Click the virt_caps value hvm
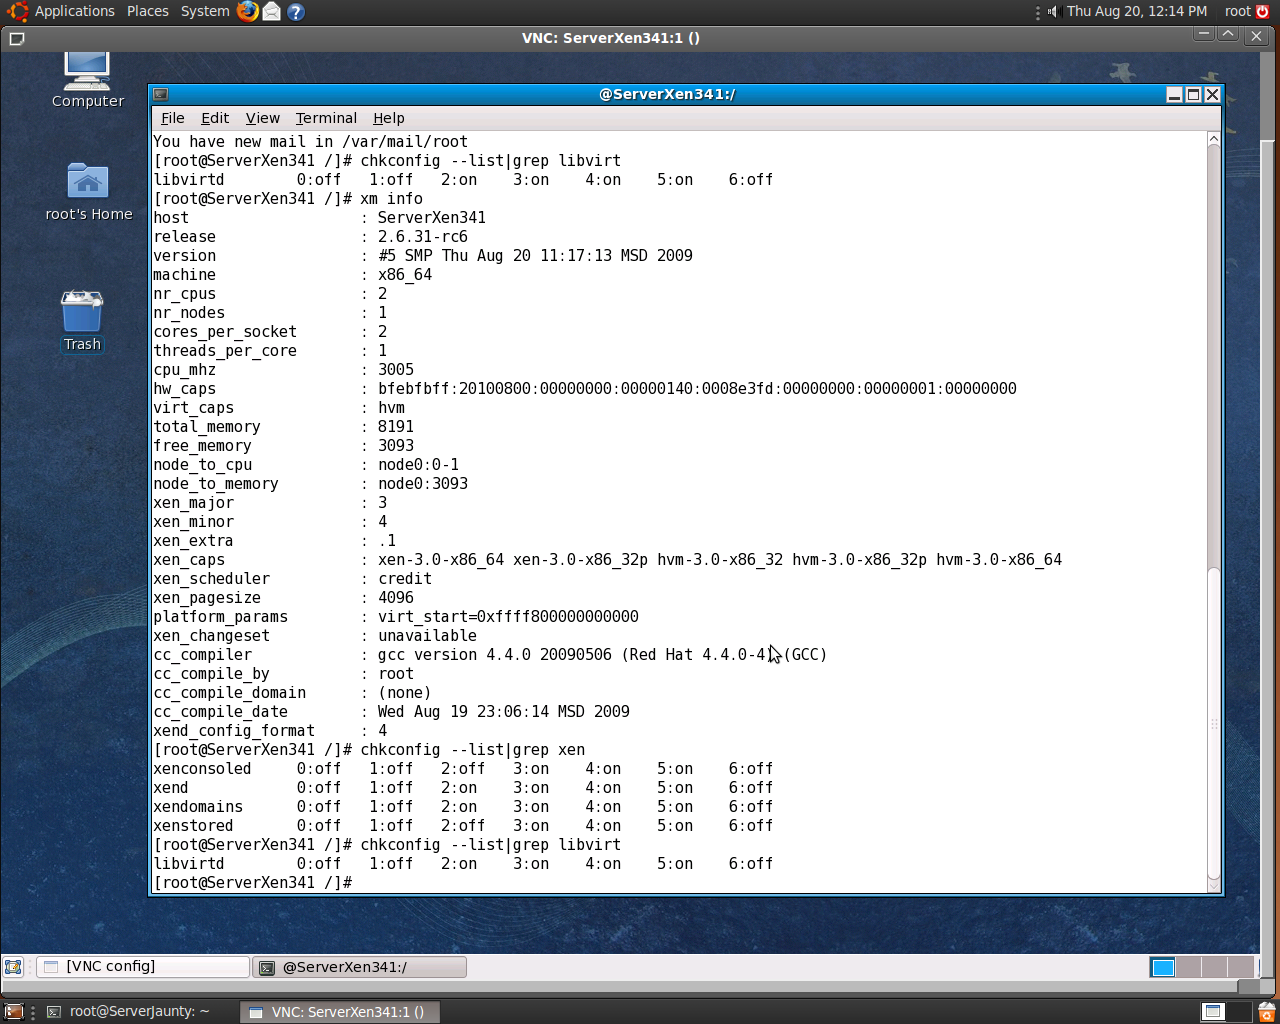 tap(391, 408)
